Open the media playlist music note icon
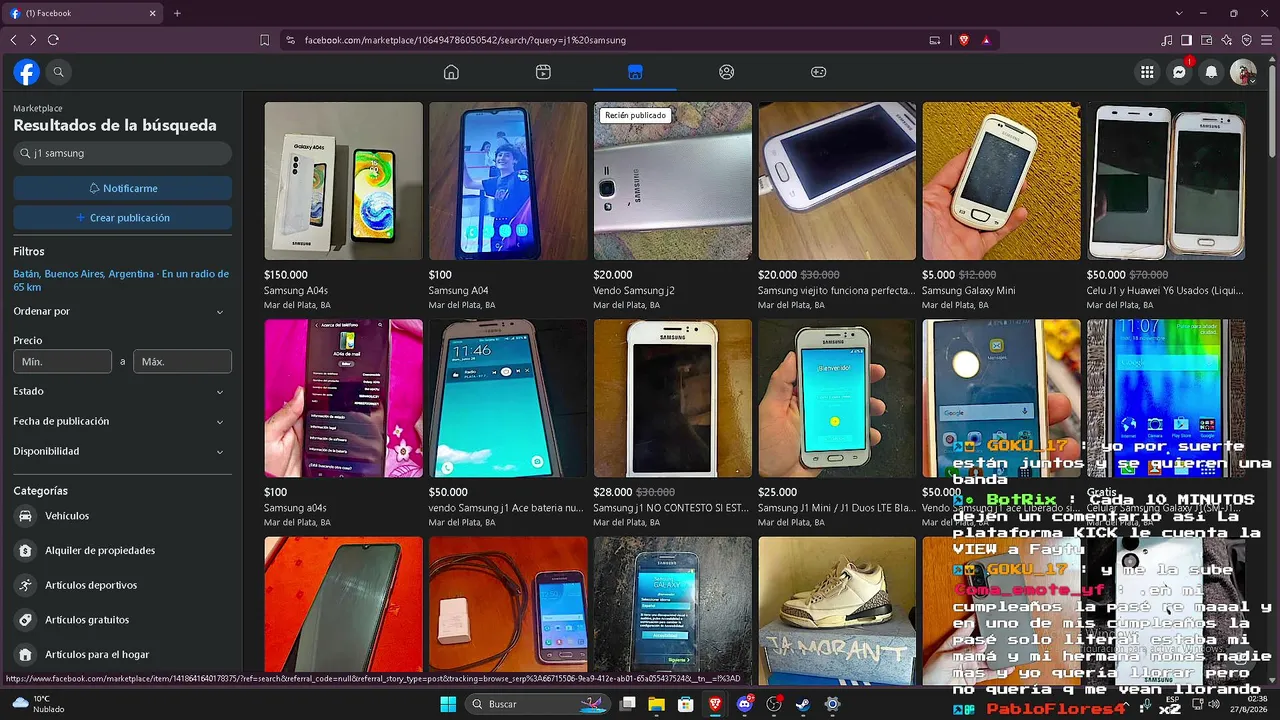The image size is (1280, 720). 1167,40
